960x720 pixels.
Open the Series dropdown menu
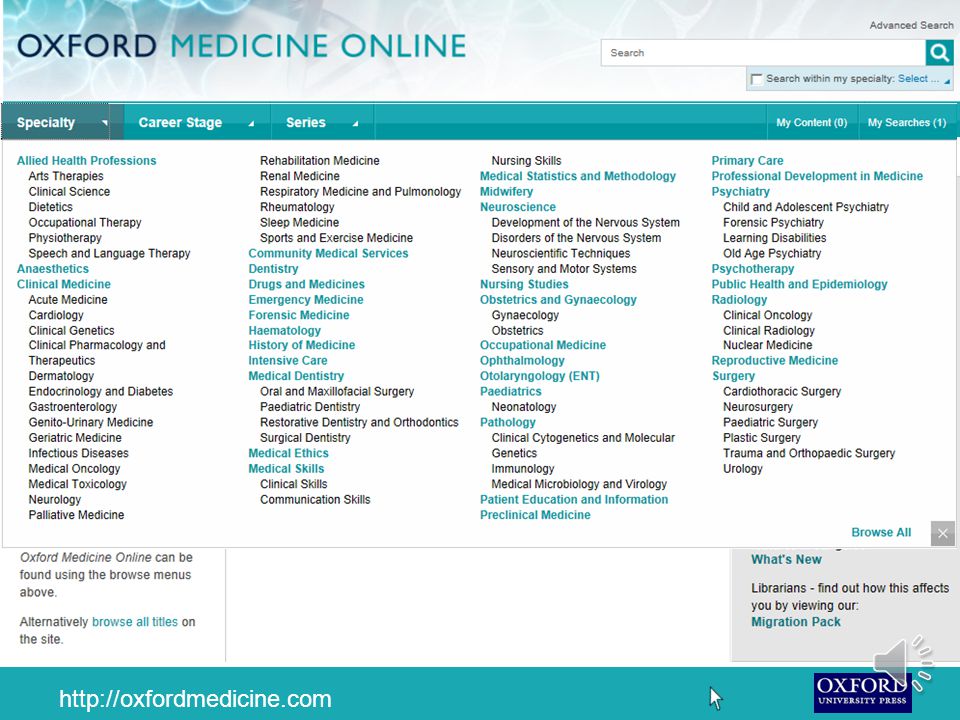[x=321, y=122]
